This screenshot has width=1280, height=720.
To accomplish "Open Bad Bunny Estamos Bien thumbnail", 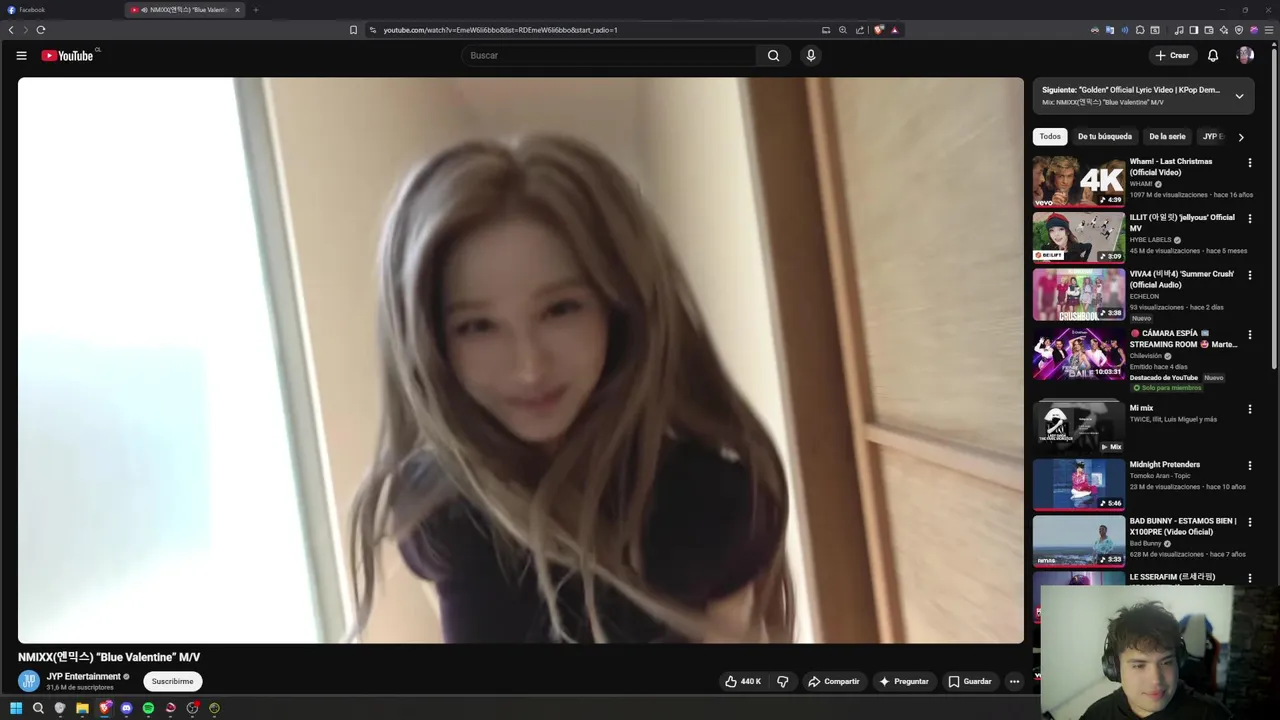I will tap(1079, 540).
